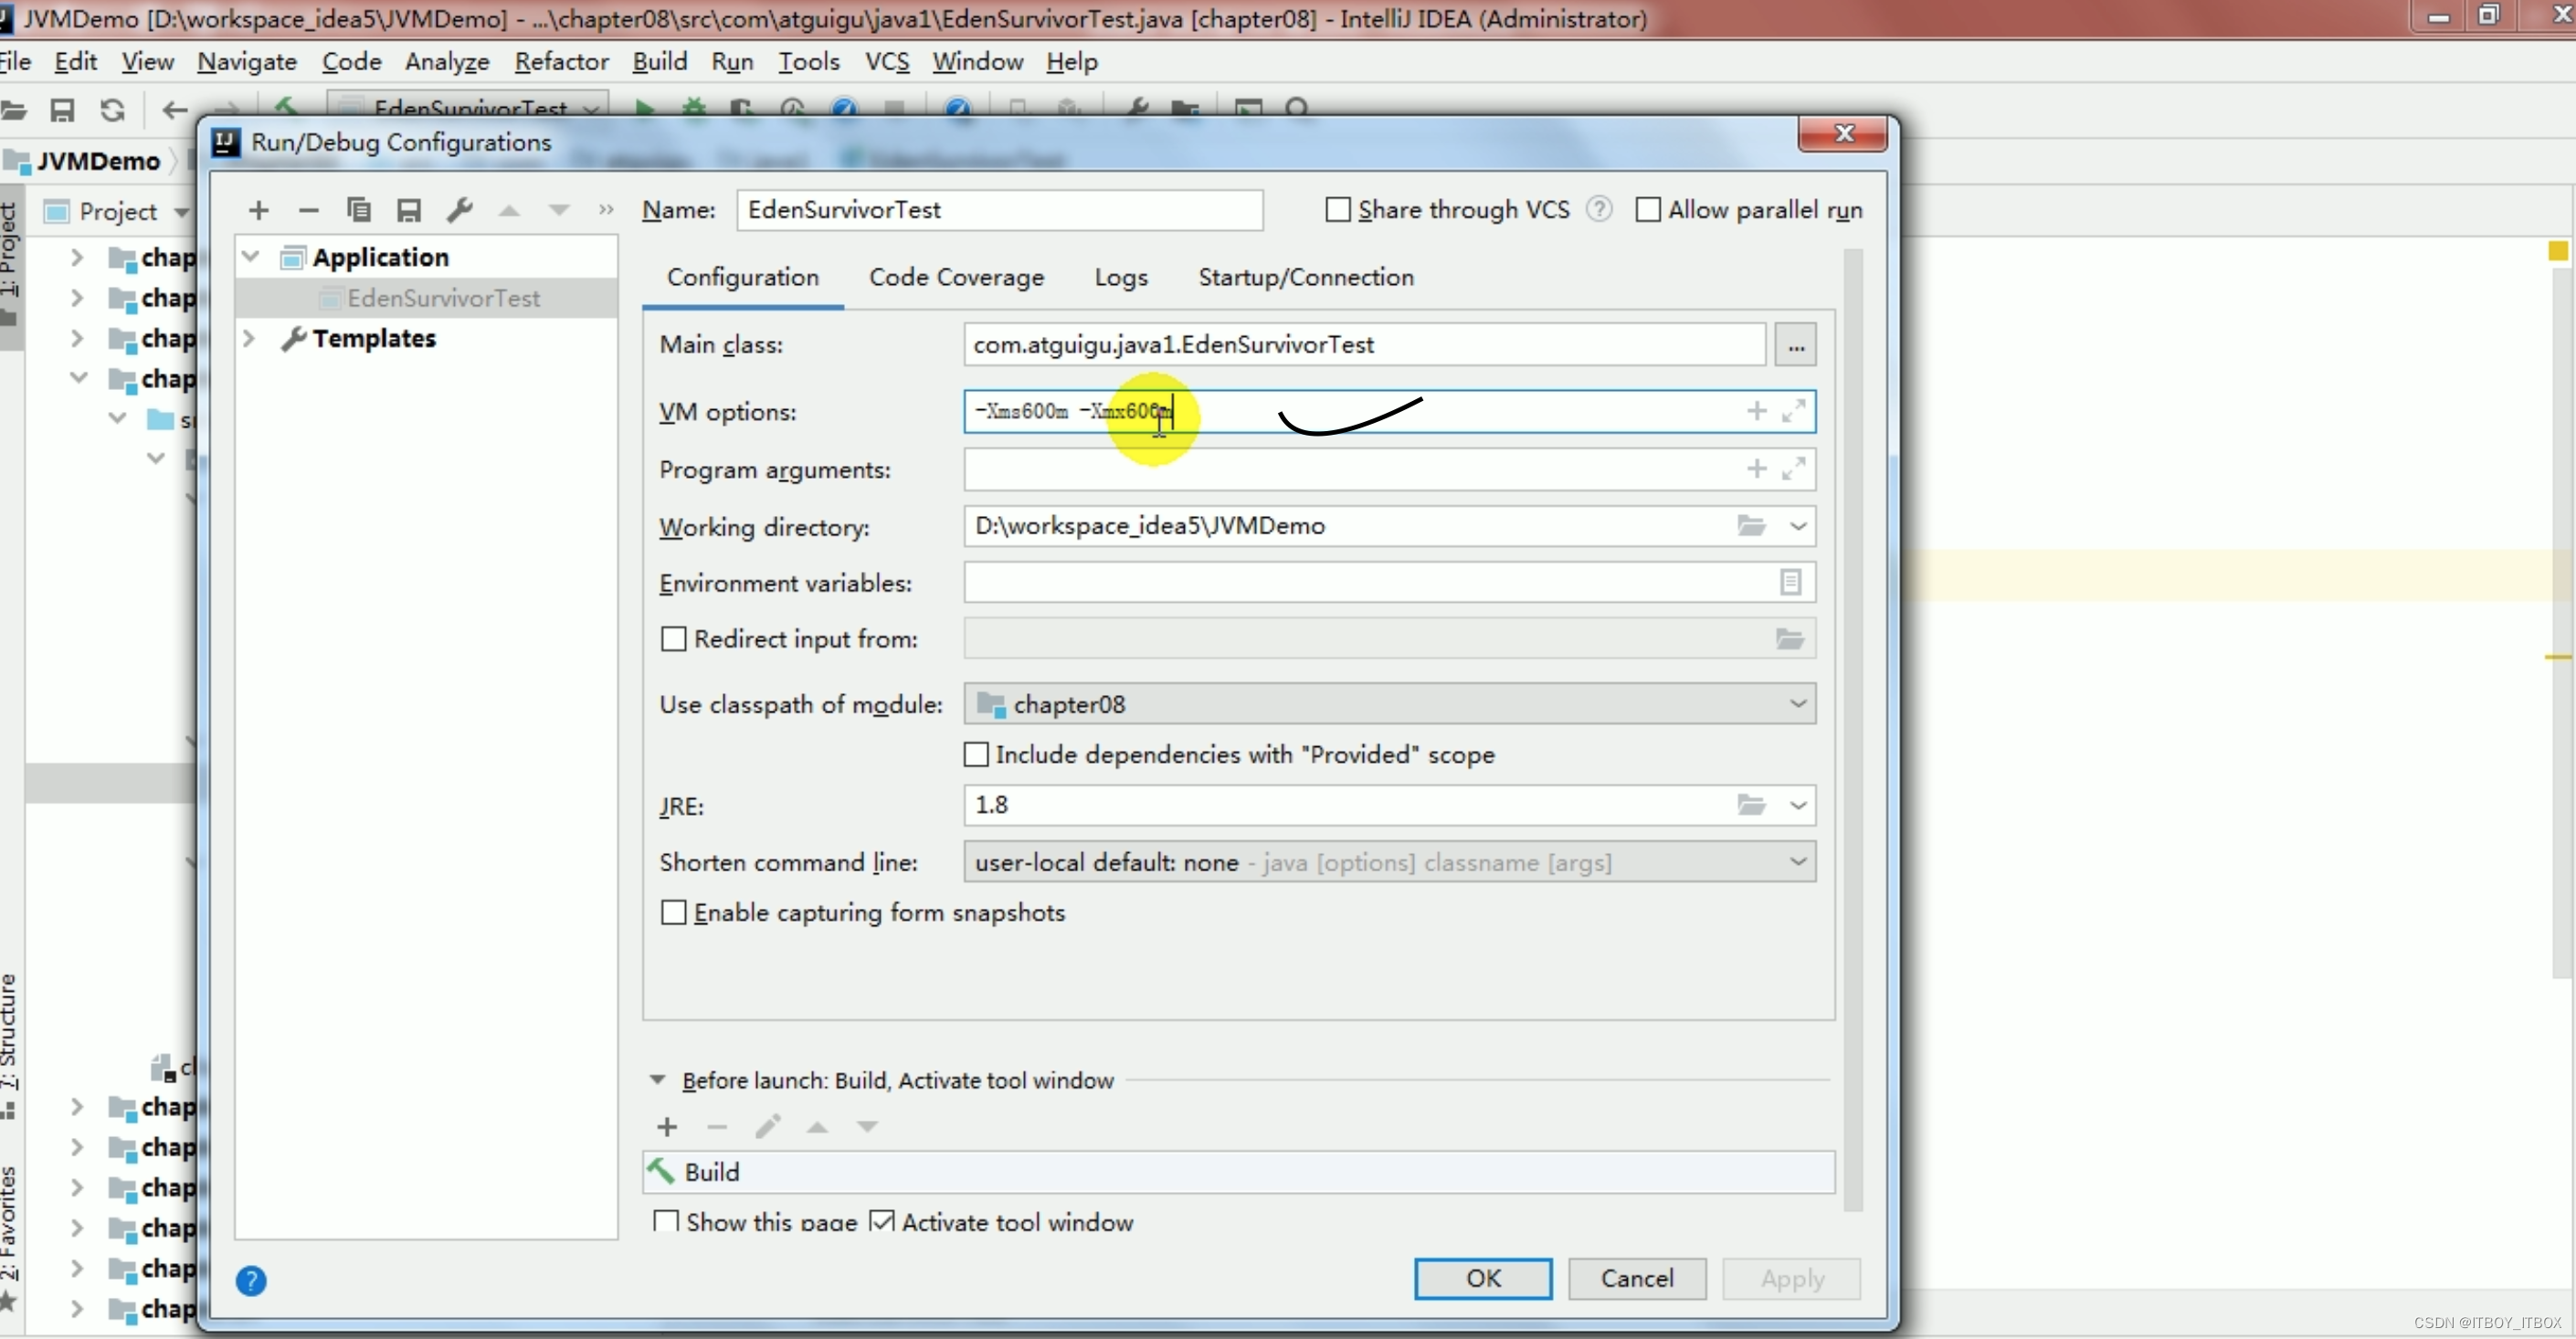2576x1339 pixels.
Task: Toggle the Allow parallel run checkbox
Action: (1647, 210)
